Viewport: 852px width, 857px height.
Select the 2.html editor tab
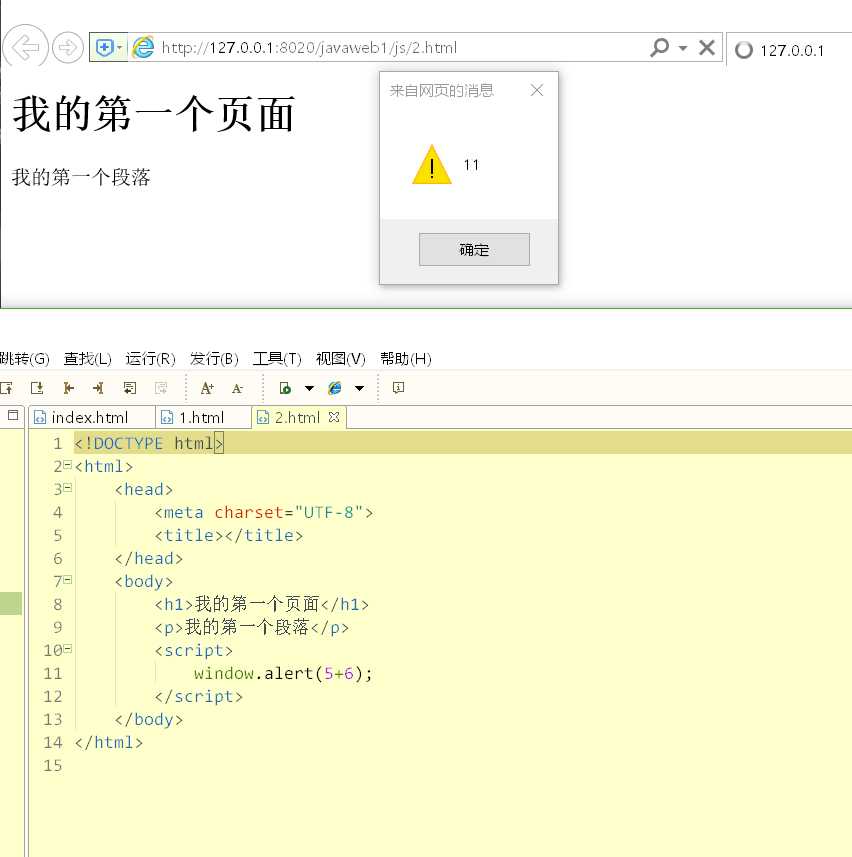[x=297, y=418]
